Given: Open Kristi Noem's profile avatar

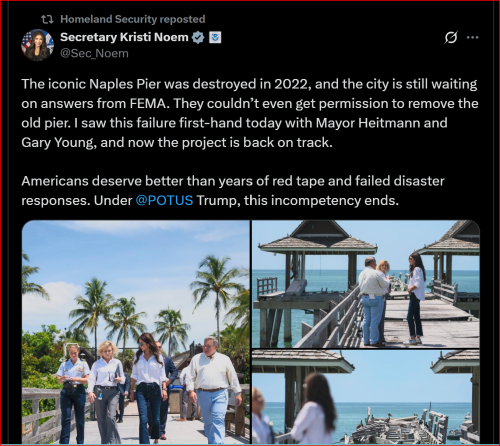Looking at the screenshot, I should pos(38,45).
